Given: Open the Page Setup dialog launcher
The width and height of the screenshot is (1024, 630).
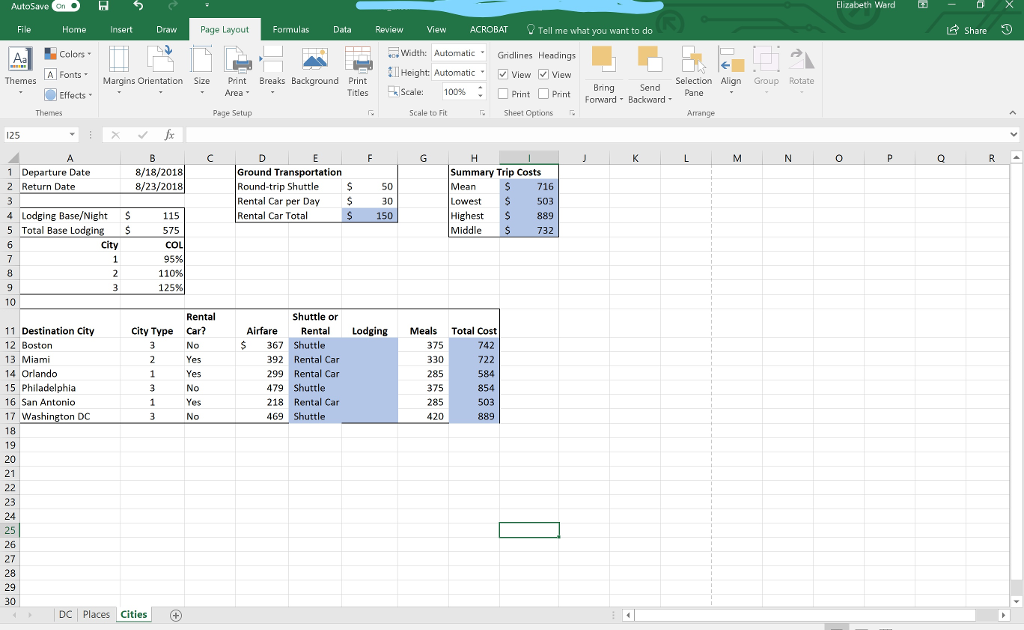Looking at the screenshot, I should 371,113.
